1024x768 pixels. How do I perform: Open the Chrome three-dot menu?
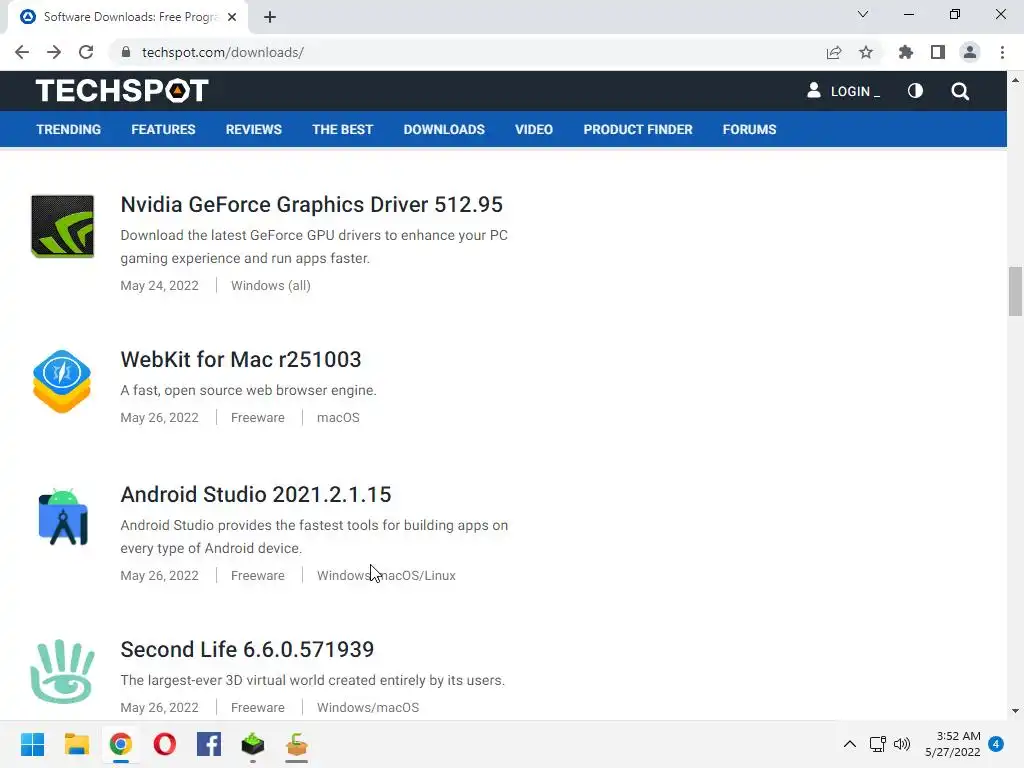point(1002,52)
